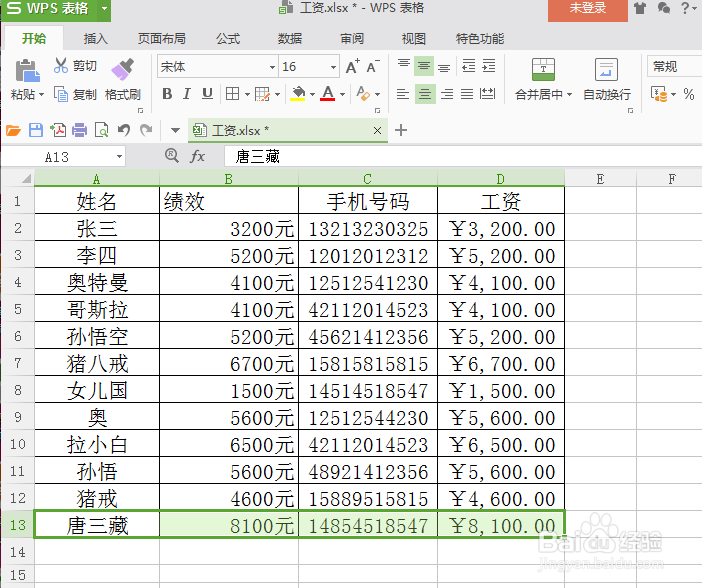This screenshot has height=588, width=702.
Task: Expand the font size 16 dropdown
Action: [334, 67]
